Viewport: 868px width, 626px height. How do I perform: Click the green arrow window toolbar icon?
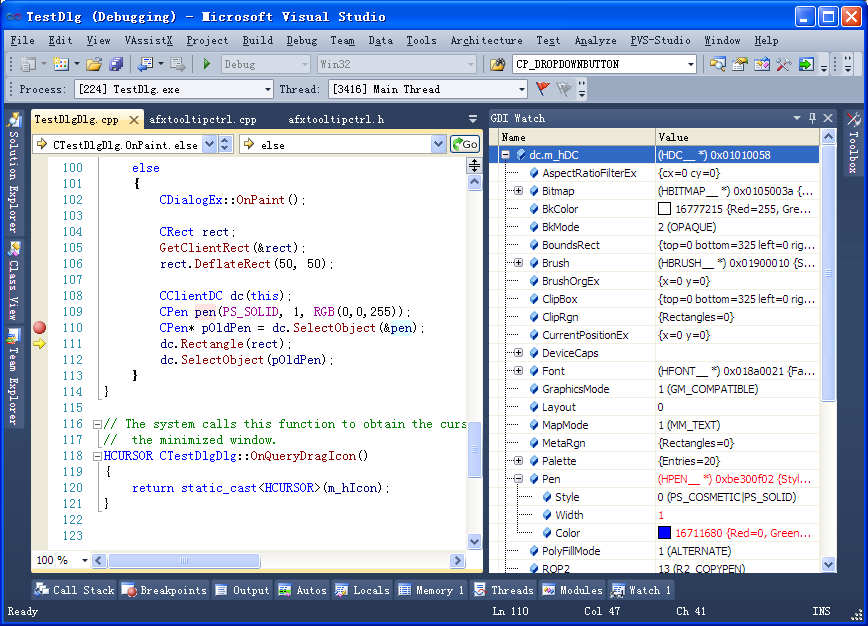[x=806, y=64]
